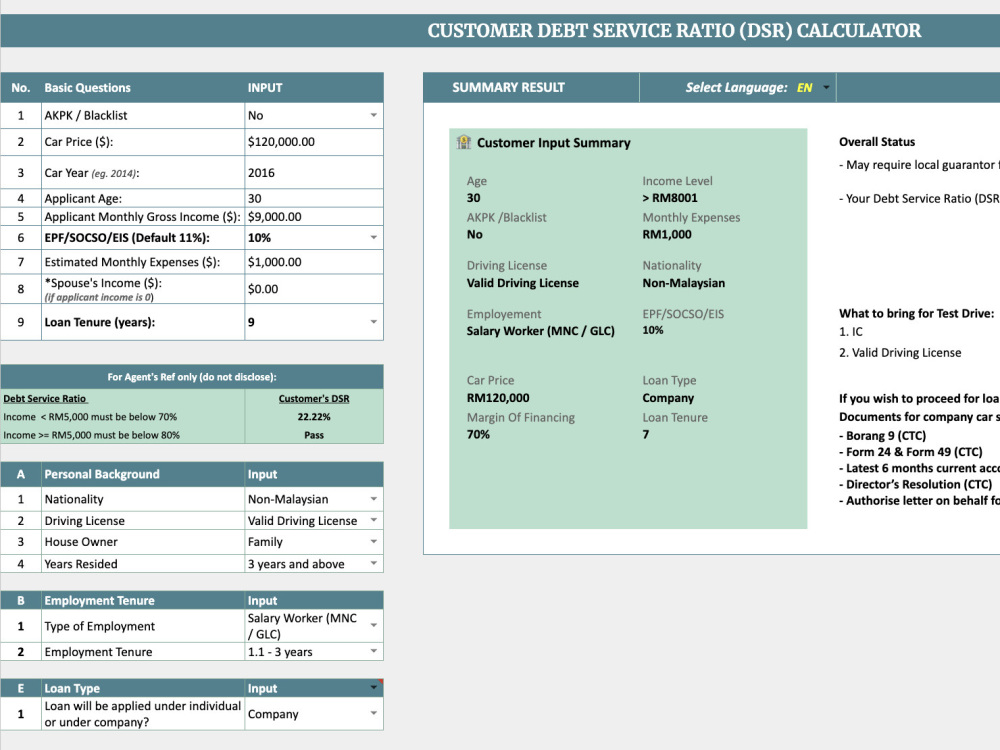
Task: Open the EPF/SOCSO/EIS percentage dropdown
Action: [375, 237]
